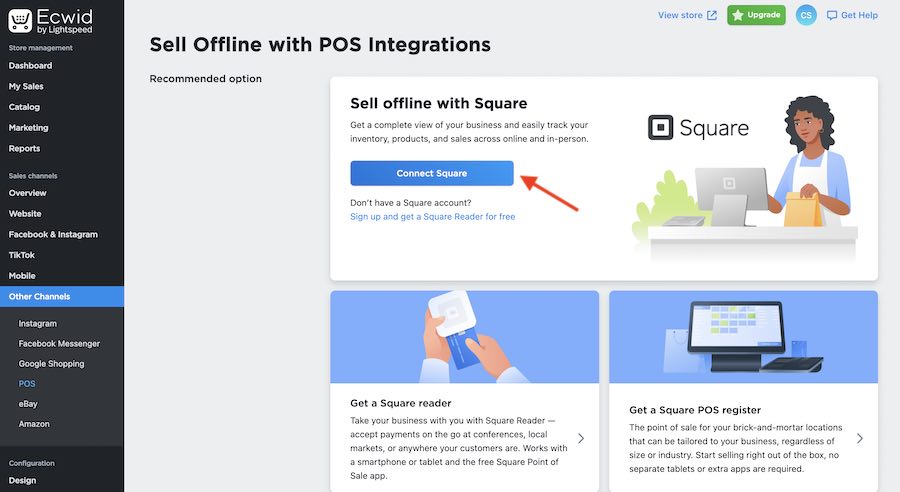Click the Sell offline with Square heading

point(439,103)
